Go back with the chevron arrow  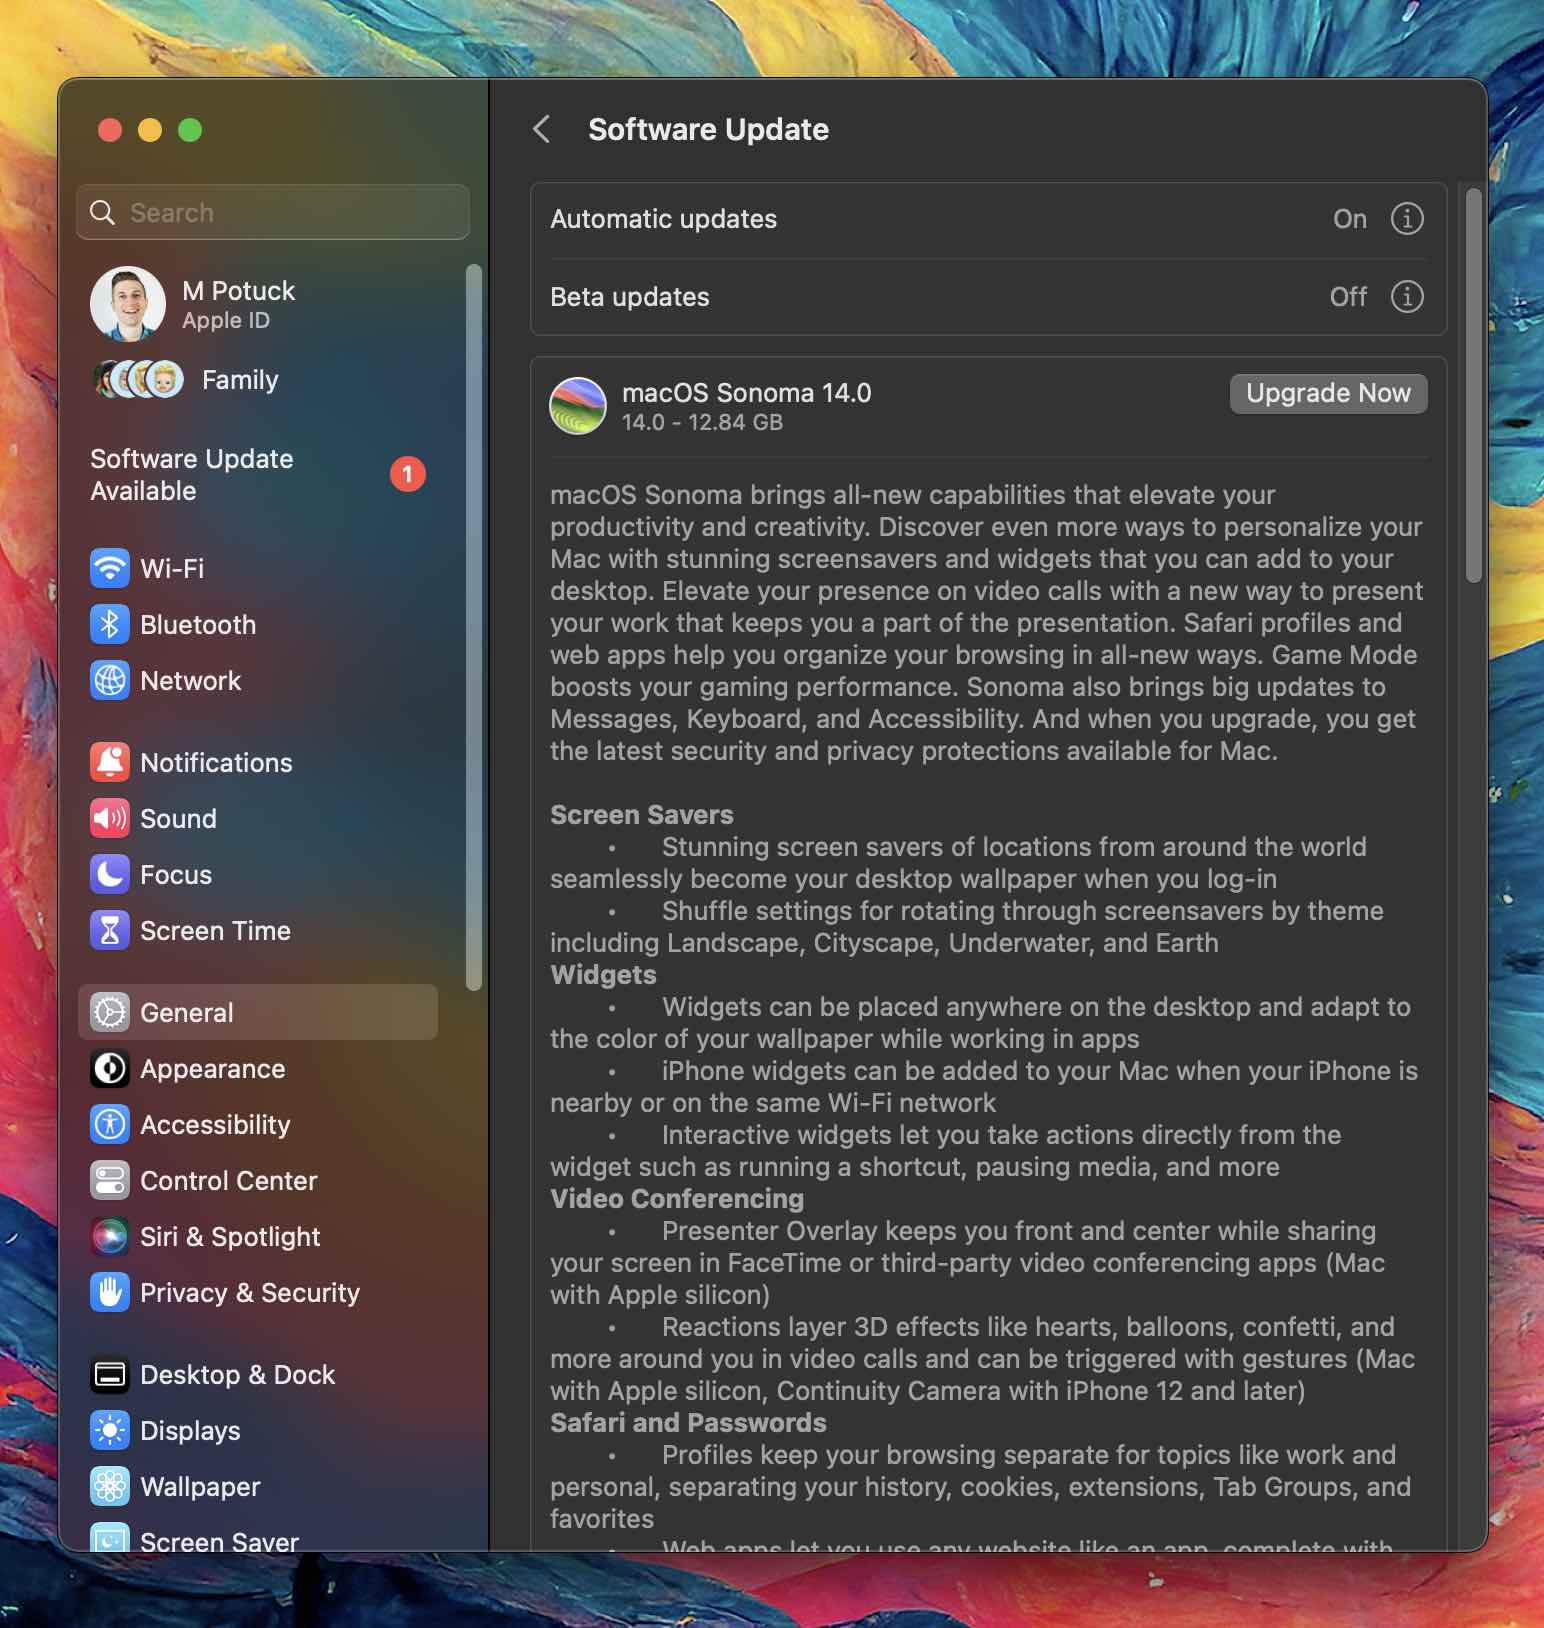pos(542,129)
